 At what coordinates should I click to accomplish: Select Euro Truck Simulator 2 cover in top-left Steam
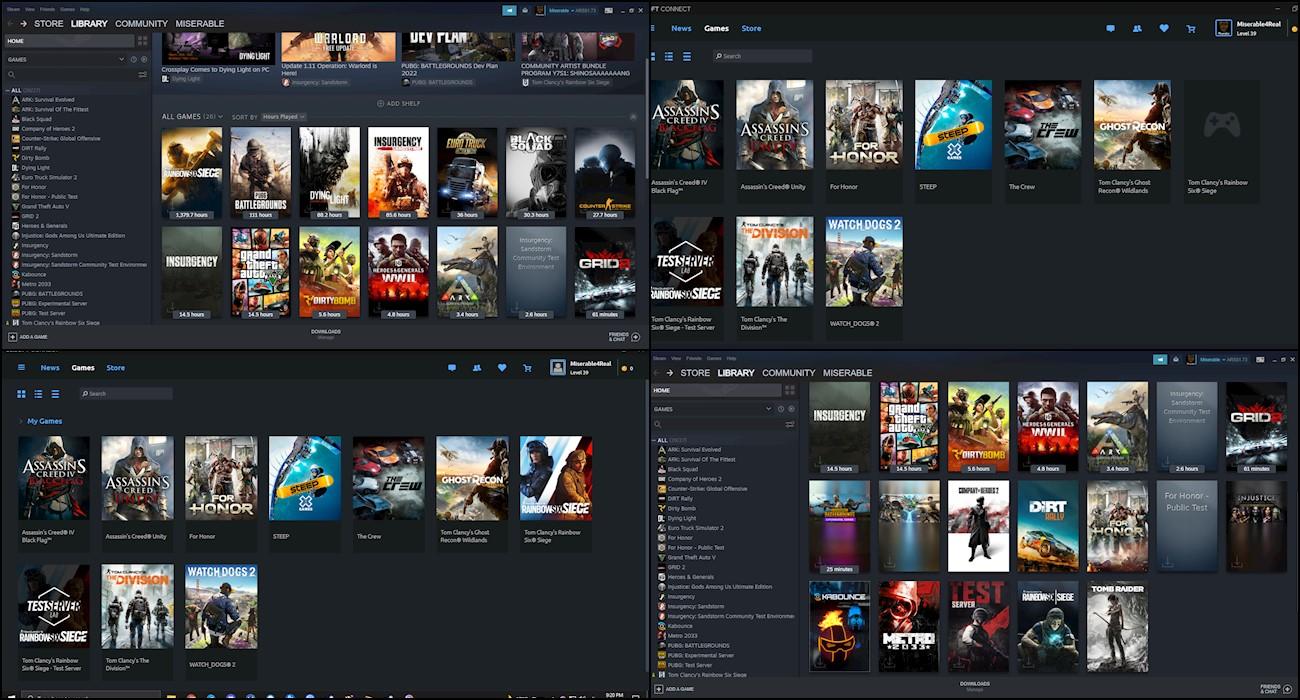click(x=467, y=172)
